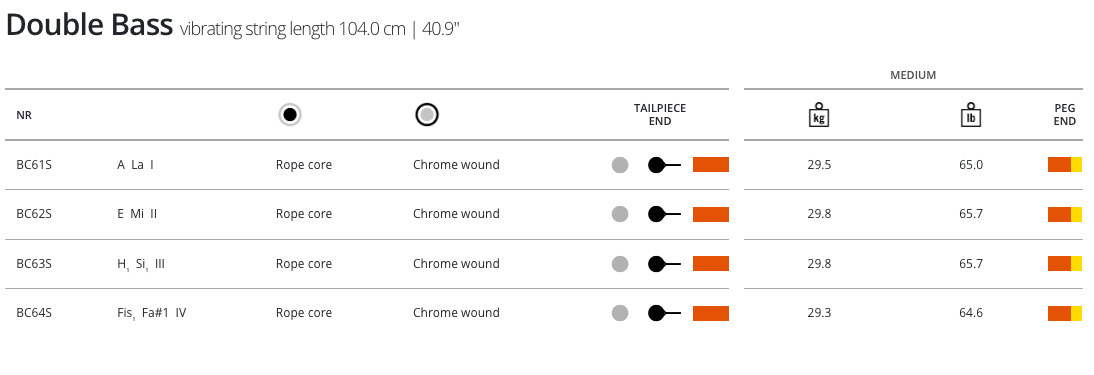This screenshot has width=1094, height=375.
Task: Click the Double Bass heading
Action: coord(89,25)
